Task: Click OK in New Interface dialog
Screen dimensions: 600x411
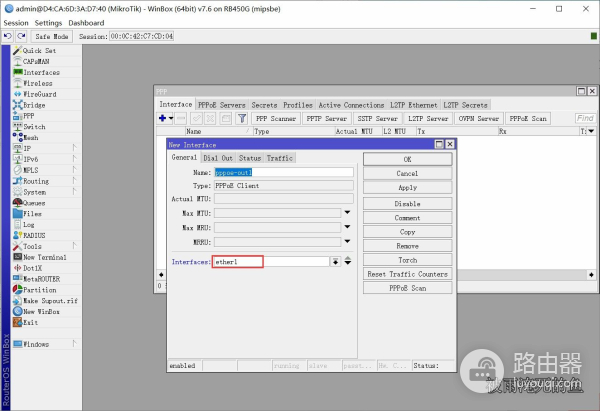Action: point(408,159)
